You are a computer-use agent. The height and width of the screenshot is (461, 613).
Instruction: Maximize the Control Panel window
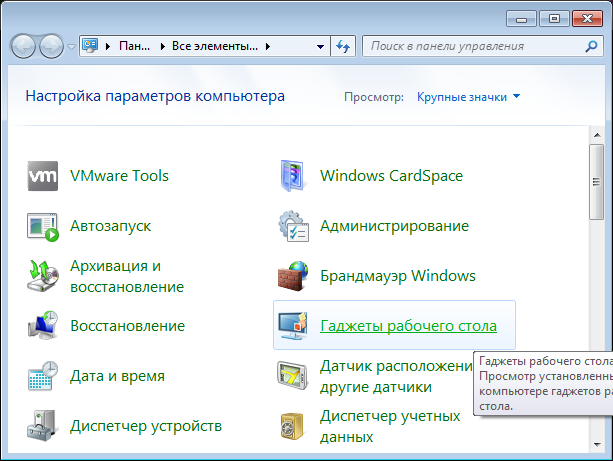554,18
